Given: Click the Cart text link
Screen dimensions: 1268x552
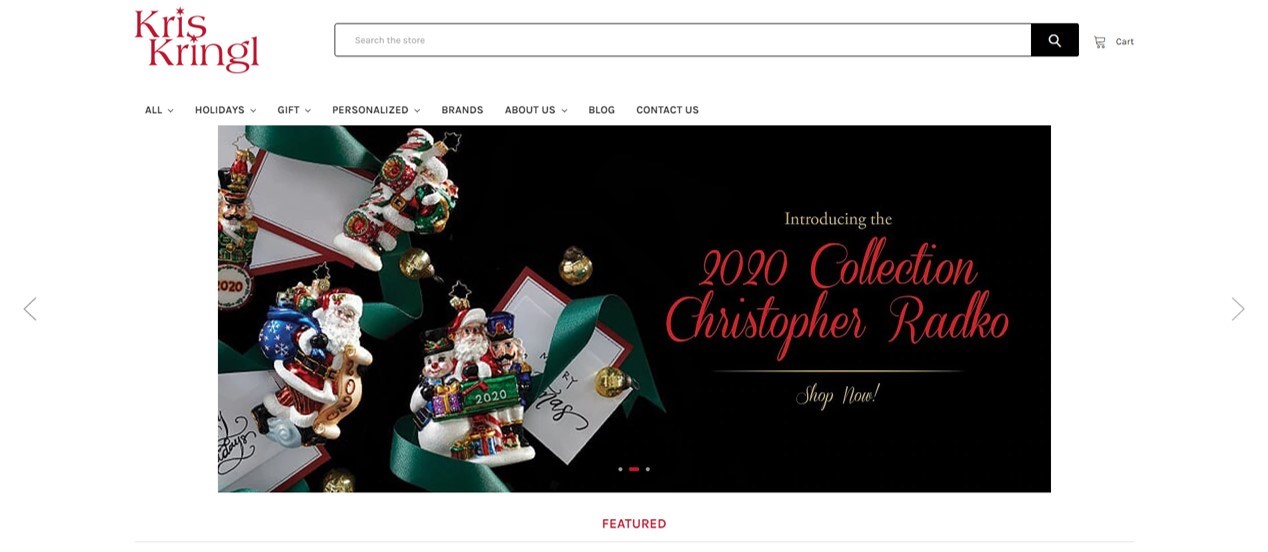Looking at the screenshot, I should [1125, 42].
